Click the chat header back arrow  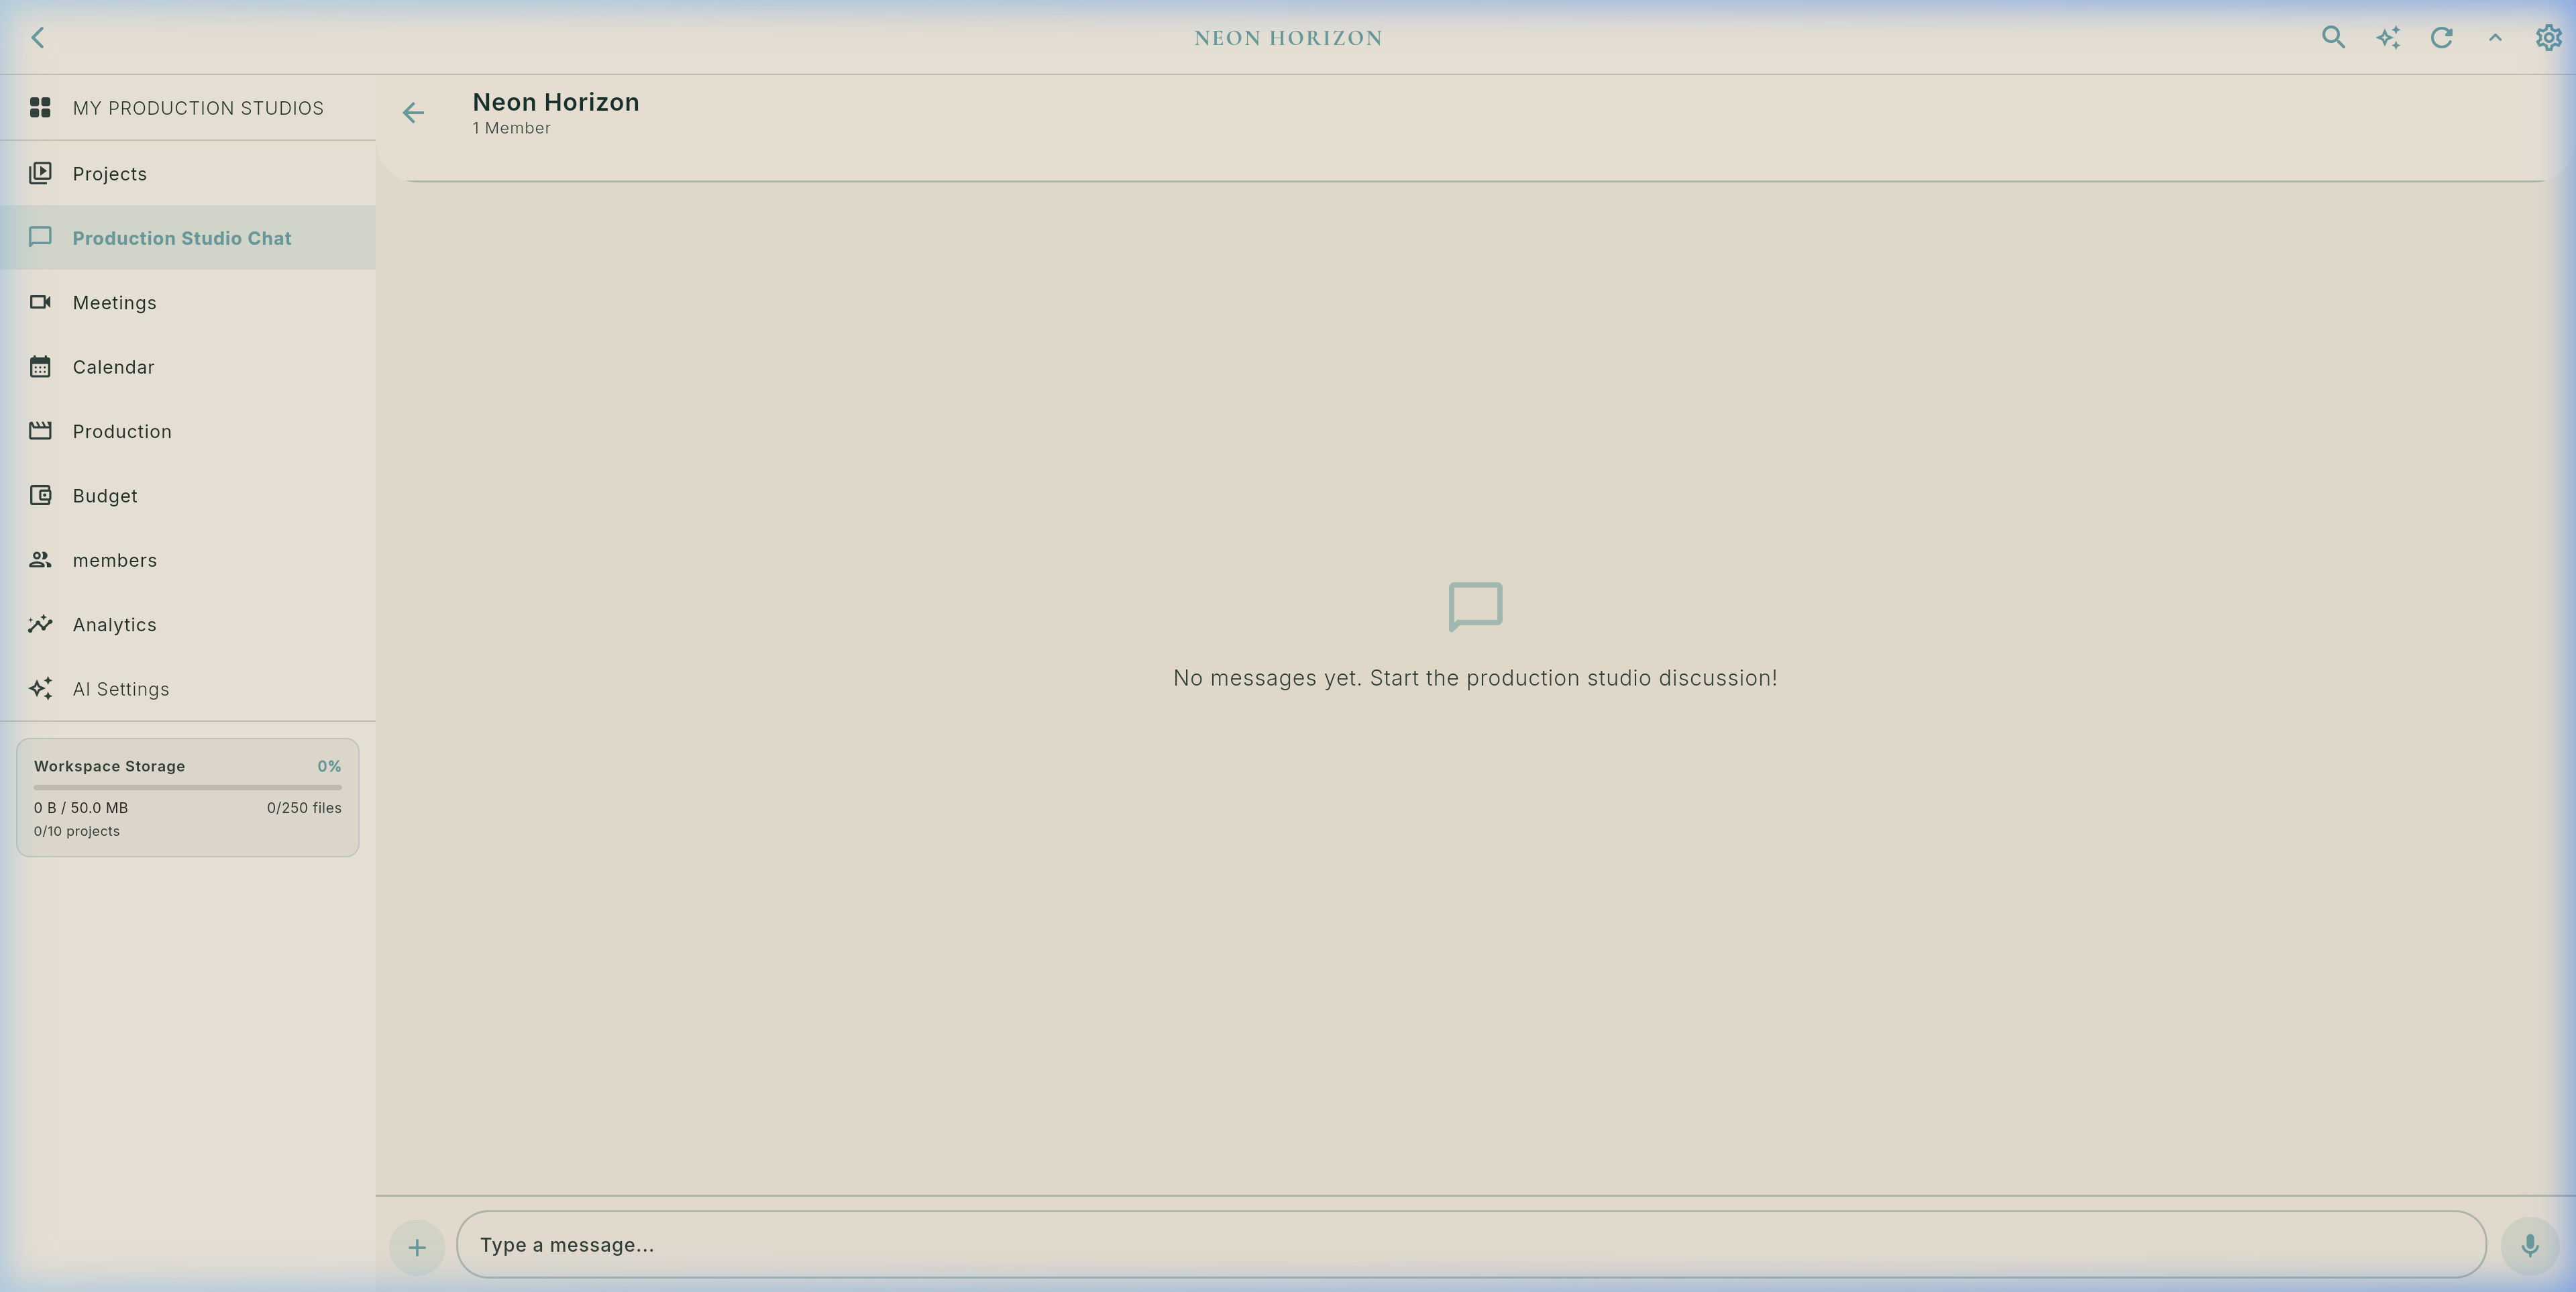(x=413, y=113)
